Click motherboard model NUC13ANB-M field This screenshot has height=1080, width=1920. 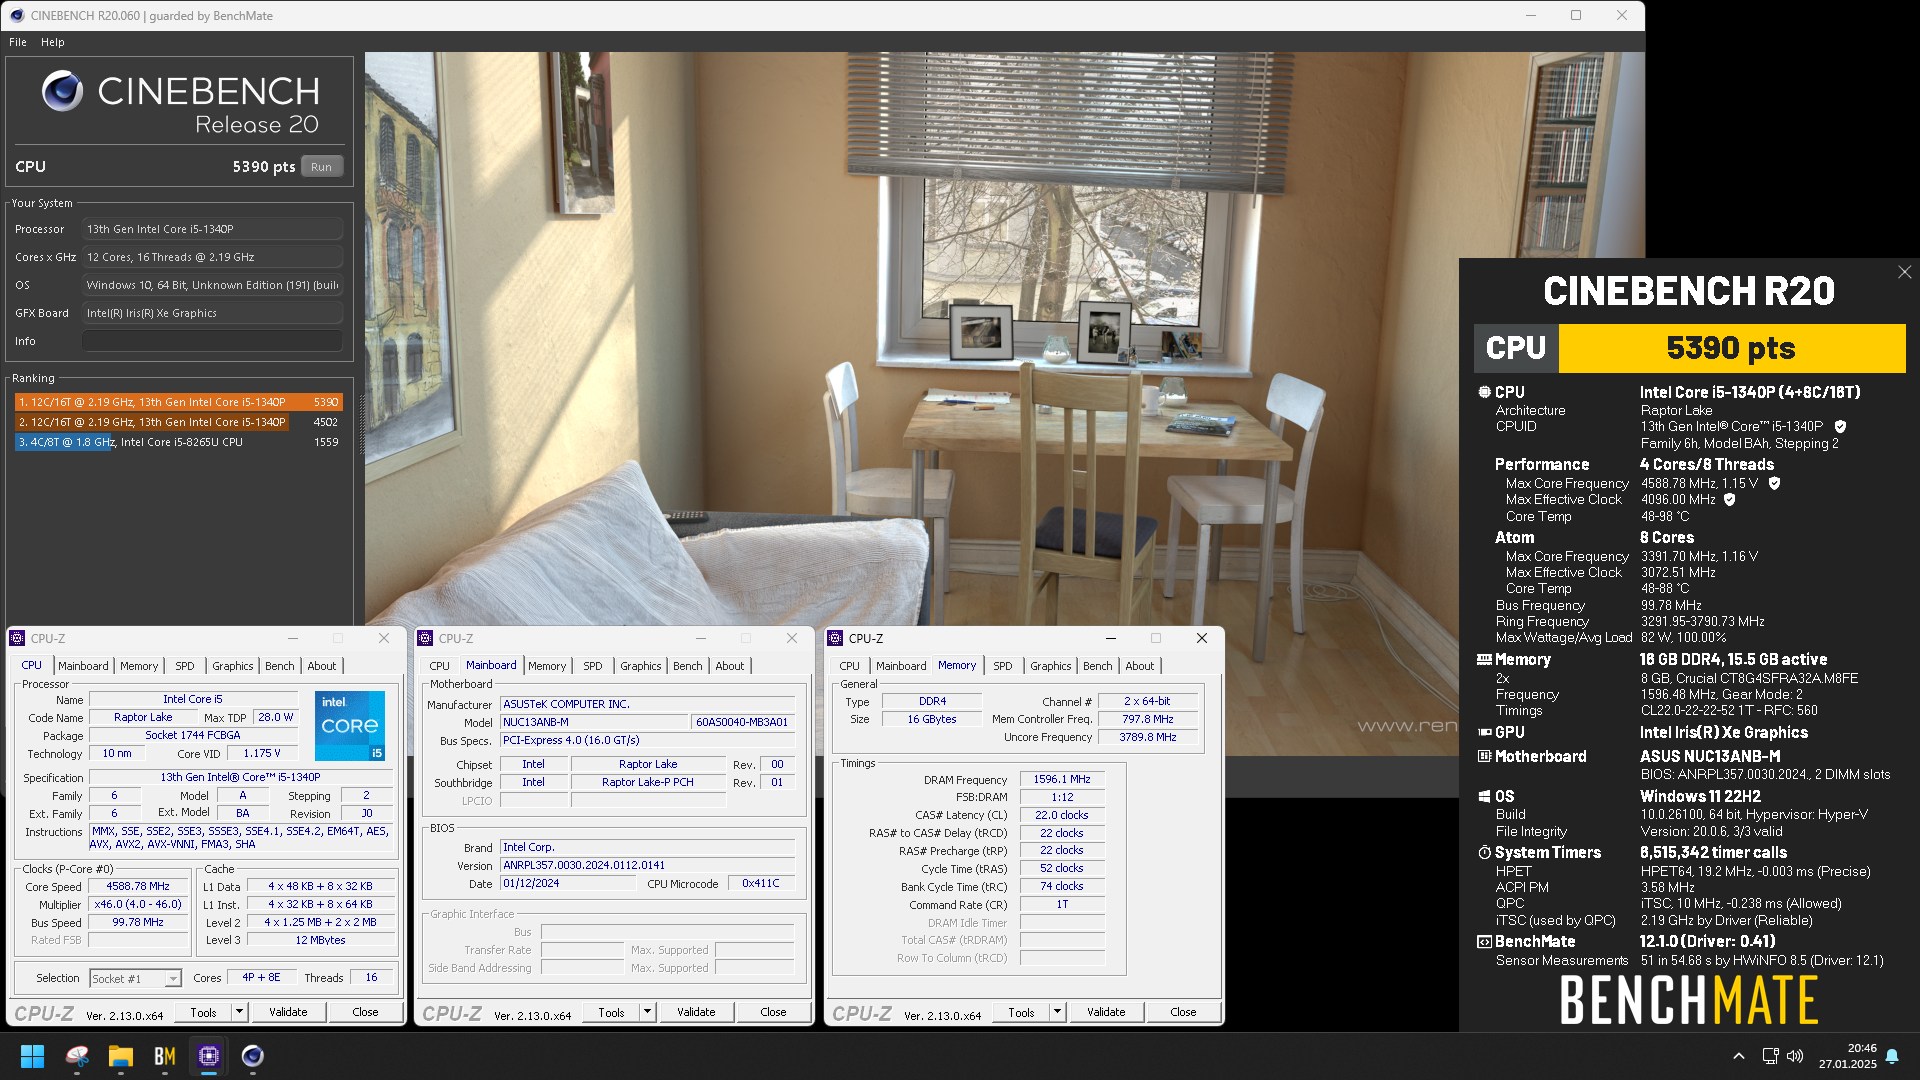coord(594,722)
